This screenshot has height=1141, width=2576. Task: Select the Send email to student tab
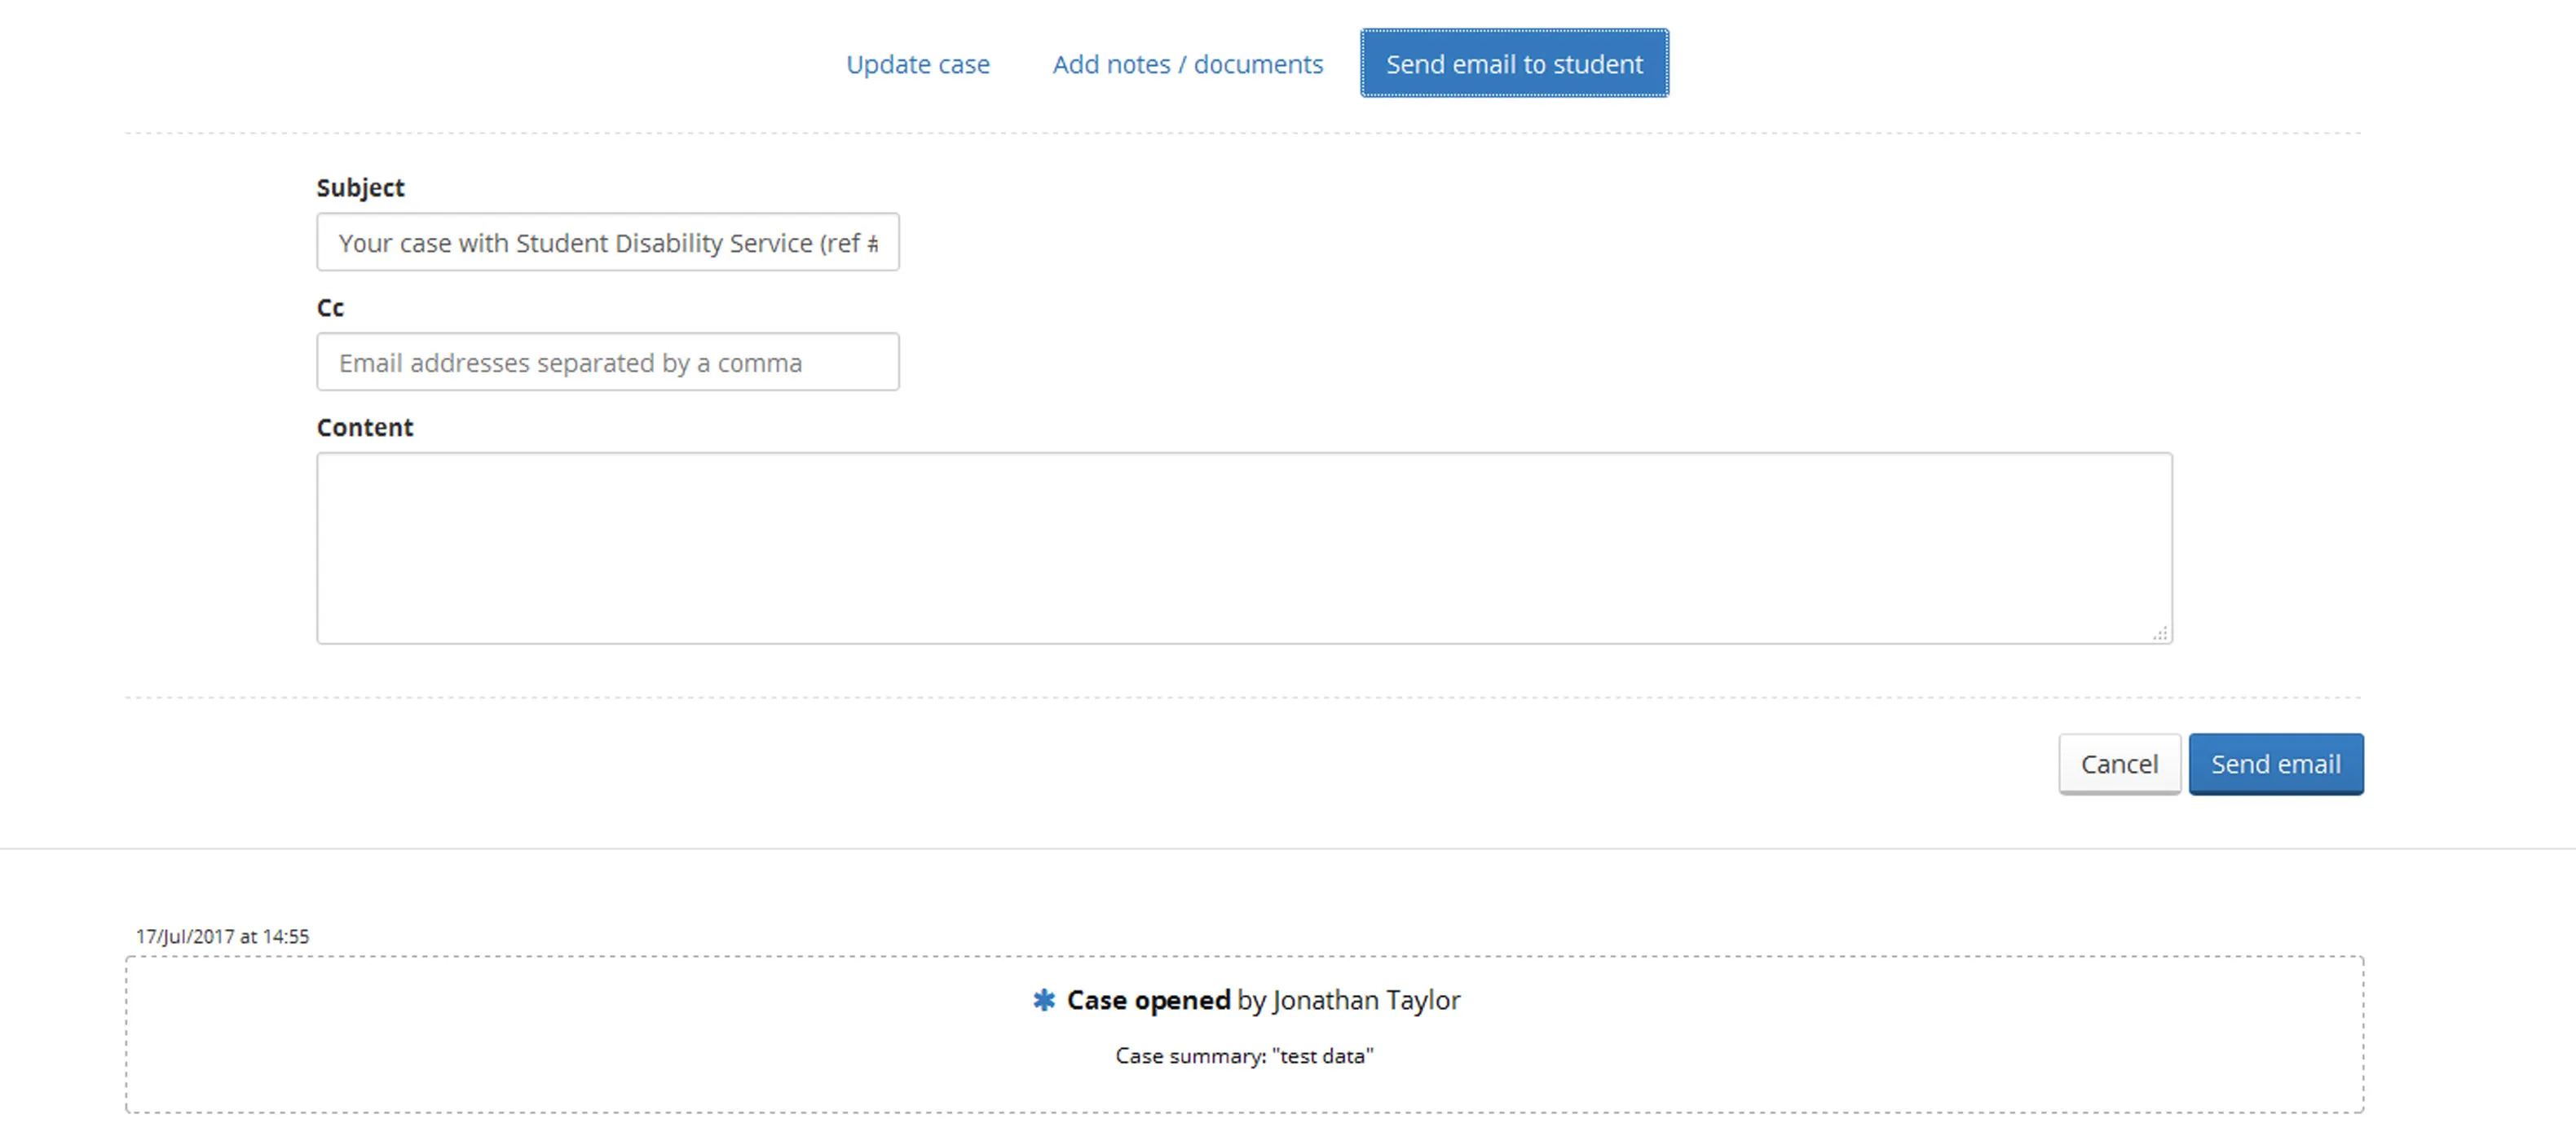(1512, 63)
